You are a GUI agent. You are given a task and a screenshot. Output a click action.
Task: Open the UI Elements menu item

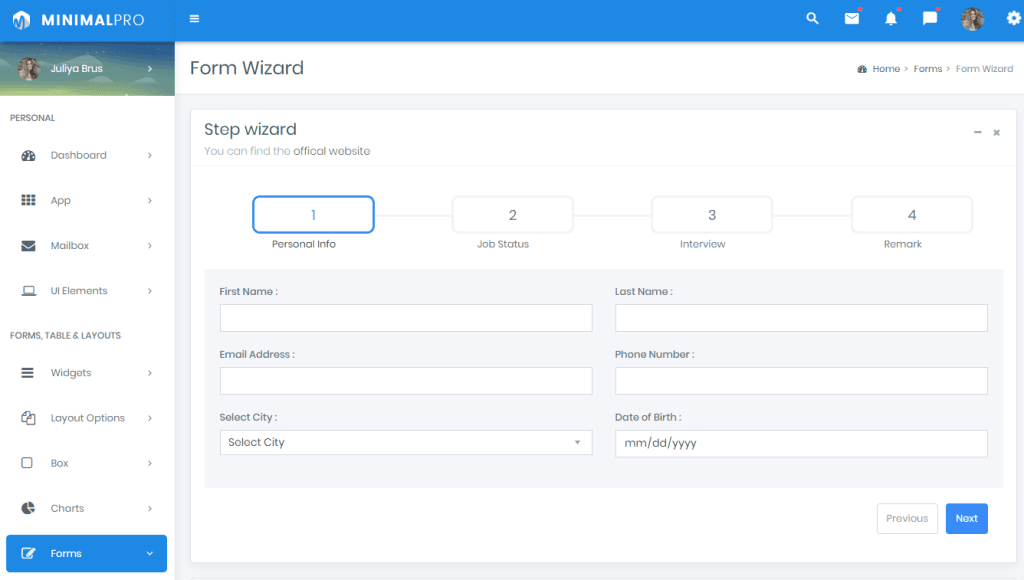pos(87,291)
